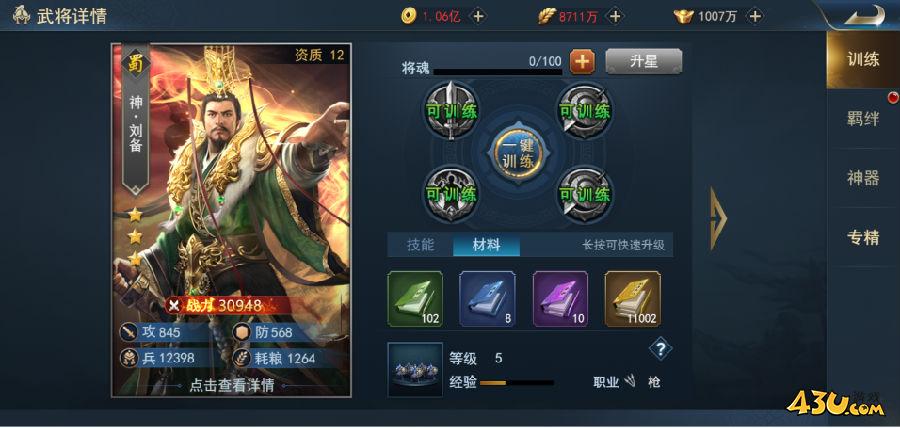Click the orange plus next to 将魂
Viewport: 900px width, 428px height.
tap(582, 61)
